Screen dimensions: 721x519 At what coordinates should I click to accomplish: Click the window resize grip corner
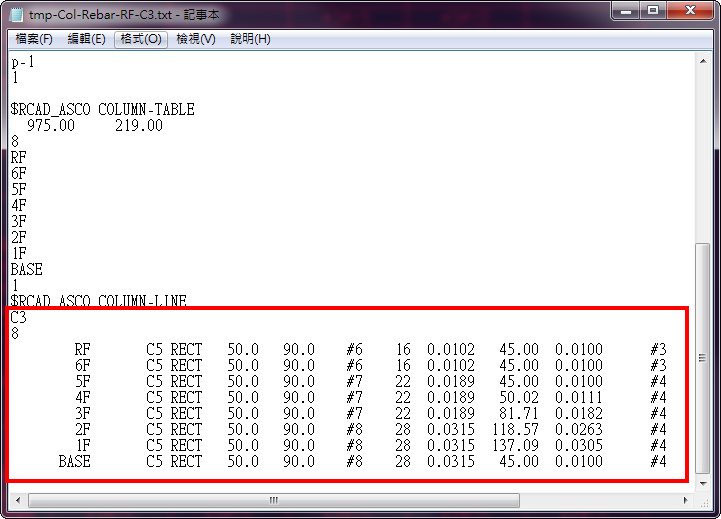tap(704, 502)
